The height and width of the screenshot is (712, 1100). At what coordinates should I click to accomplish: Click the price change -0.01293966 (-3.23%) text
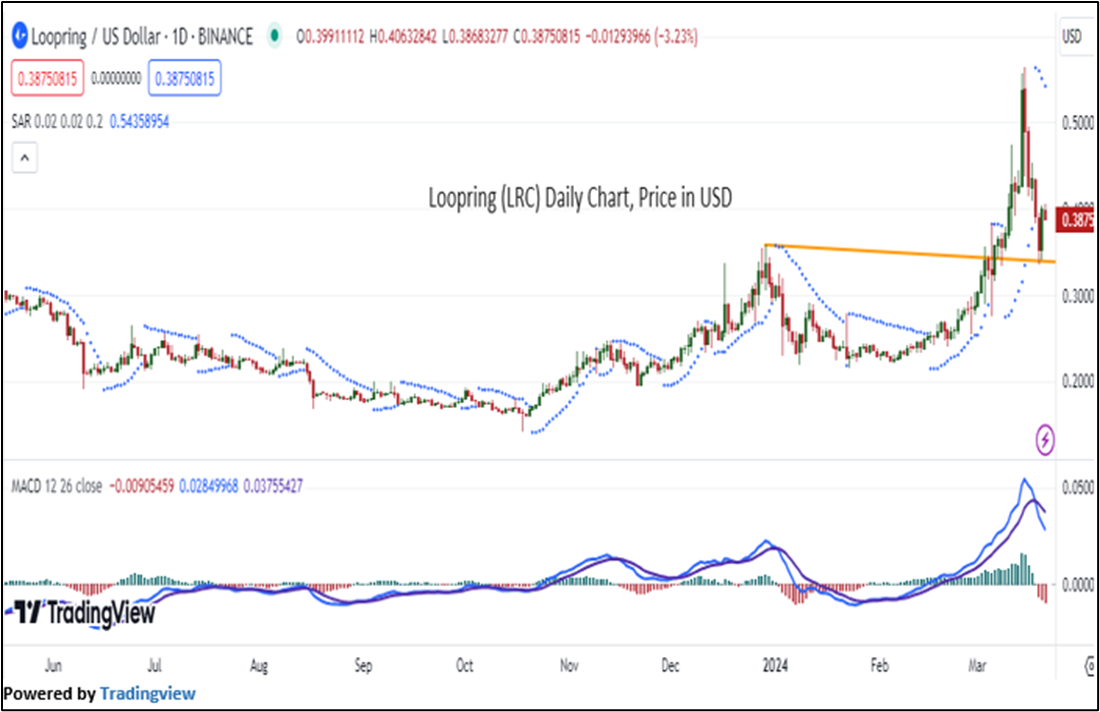[642, 36]
